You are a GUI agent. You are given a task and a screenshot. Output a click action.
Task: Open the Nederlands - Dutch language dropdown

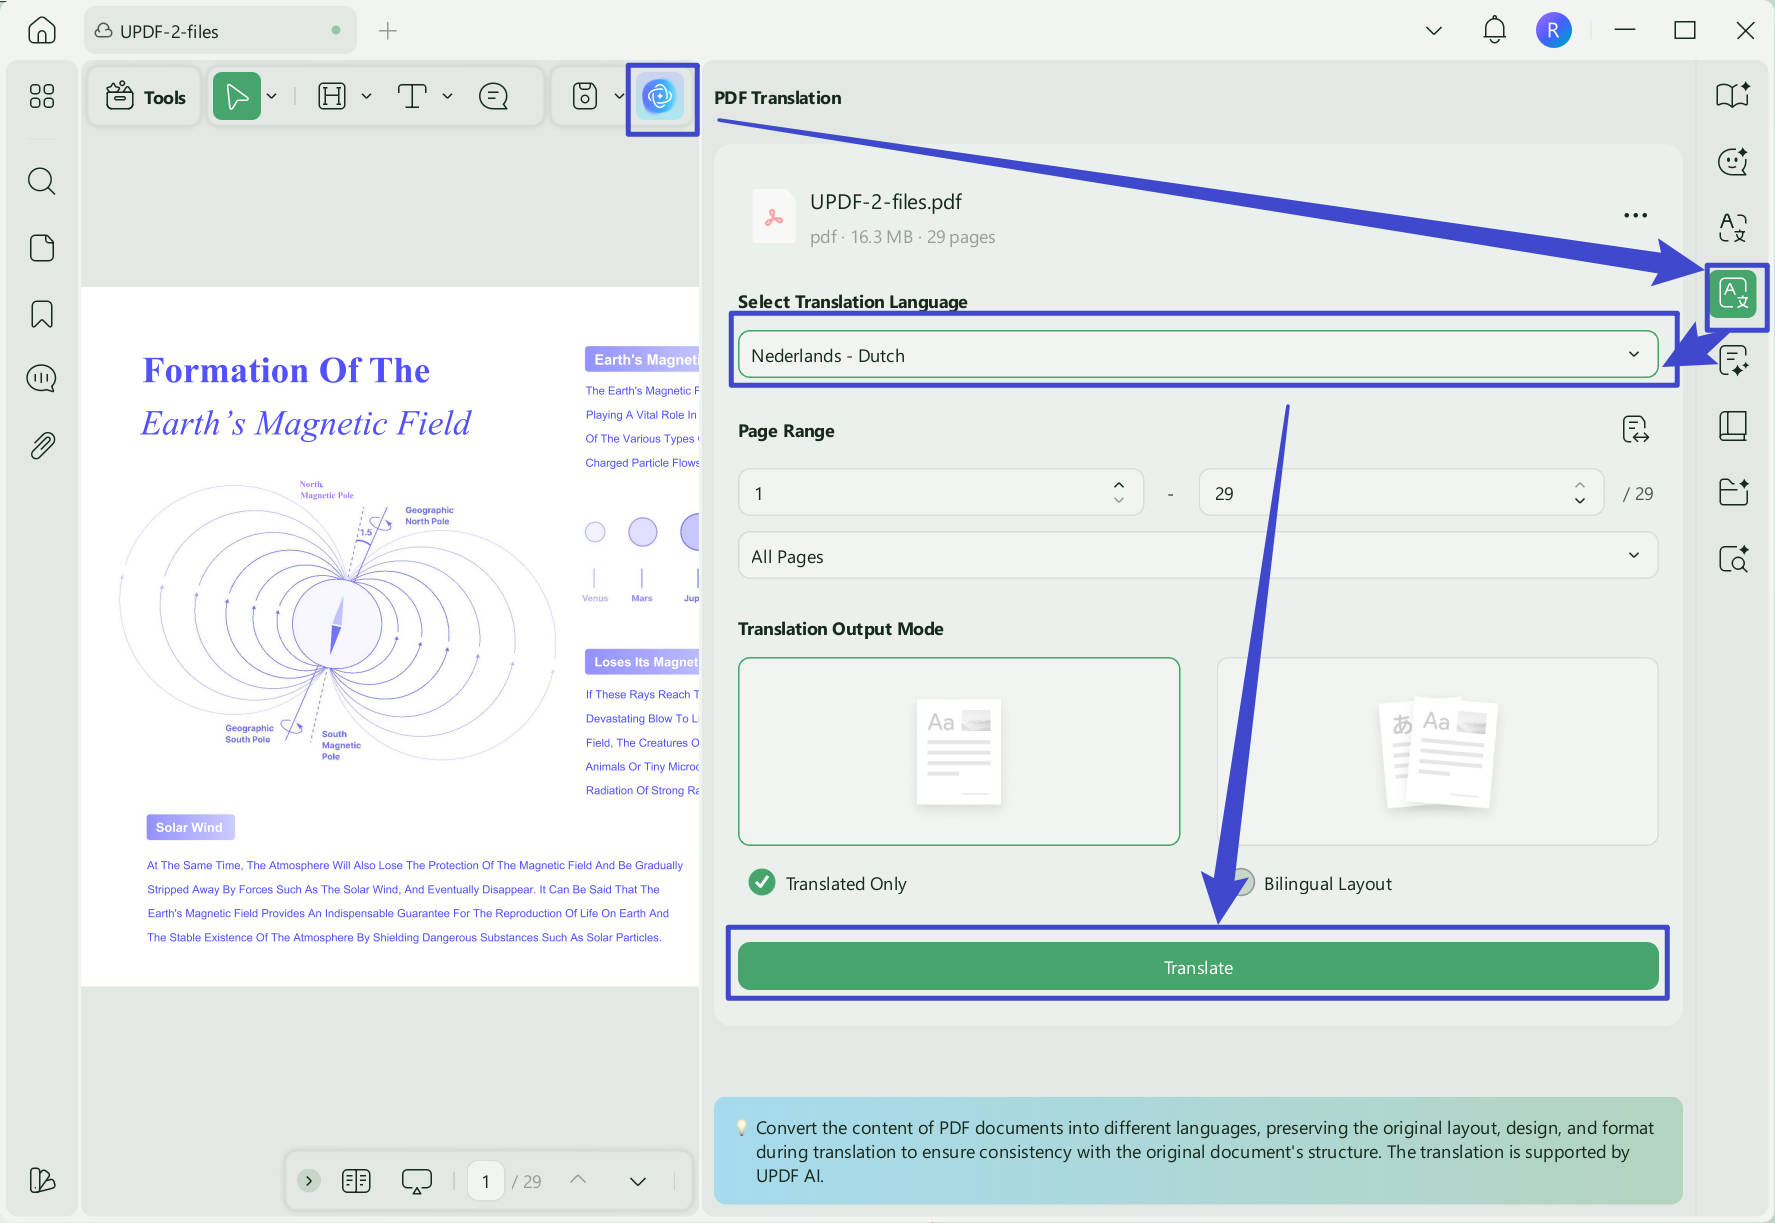[x=1198, y=355]
